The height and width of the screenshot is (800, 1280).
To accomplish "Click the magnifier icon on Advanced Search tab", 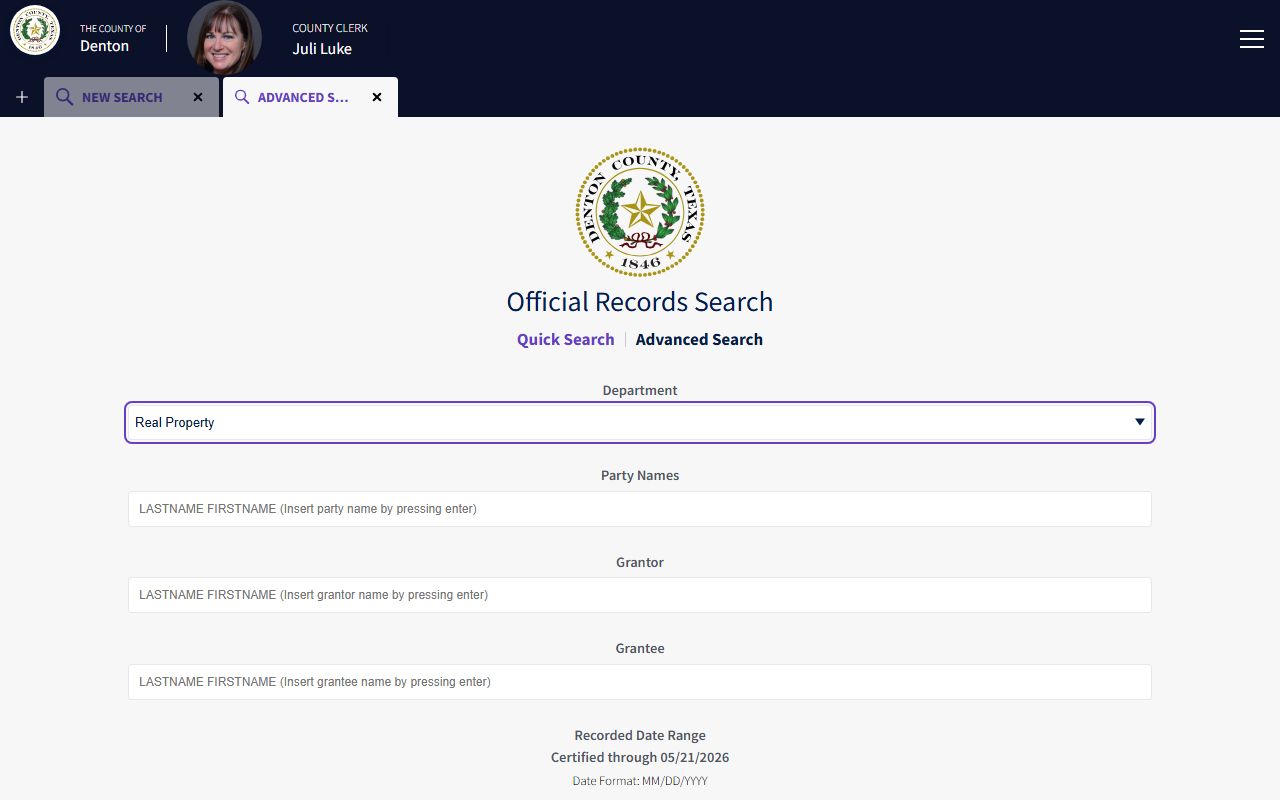I will point(241,97).
